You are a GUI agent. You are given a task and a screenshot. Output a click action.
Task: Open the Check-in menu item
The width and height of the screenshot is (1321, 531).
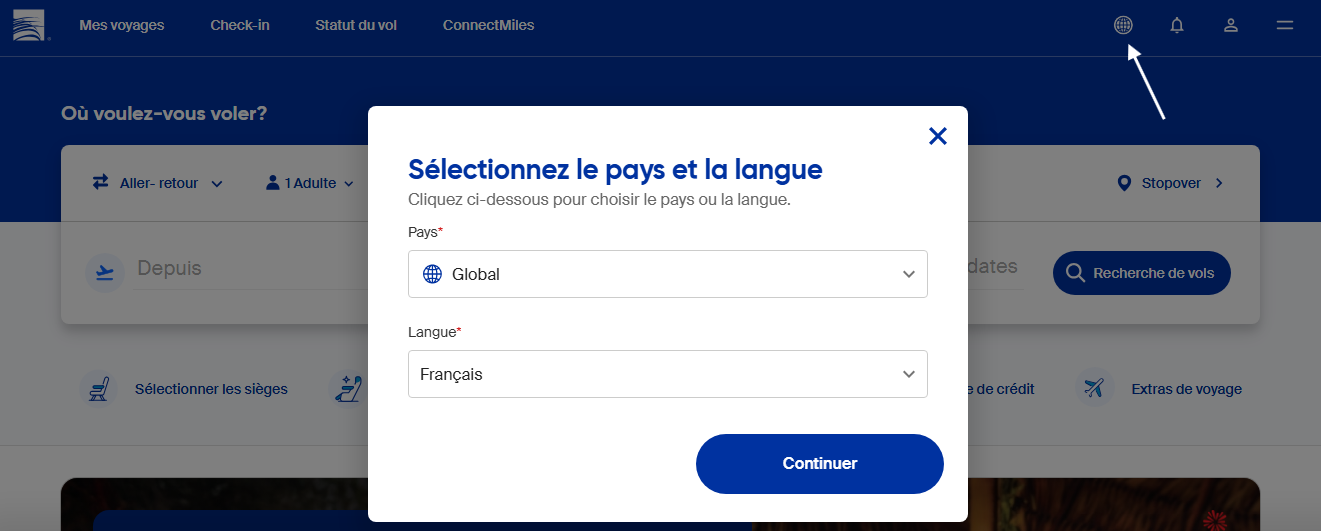click(x=240, y=25)
